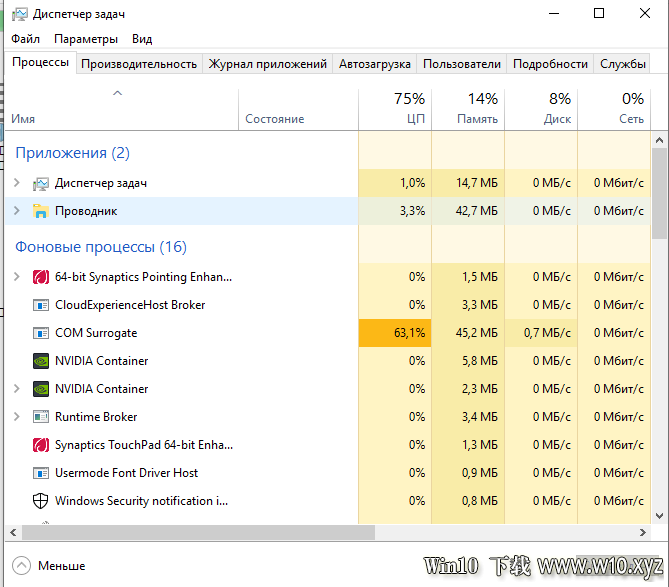Open the Автозагрузка tab
Viewport: 669px width, 587px height.
pos(375,64)
